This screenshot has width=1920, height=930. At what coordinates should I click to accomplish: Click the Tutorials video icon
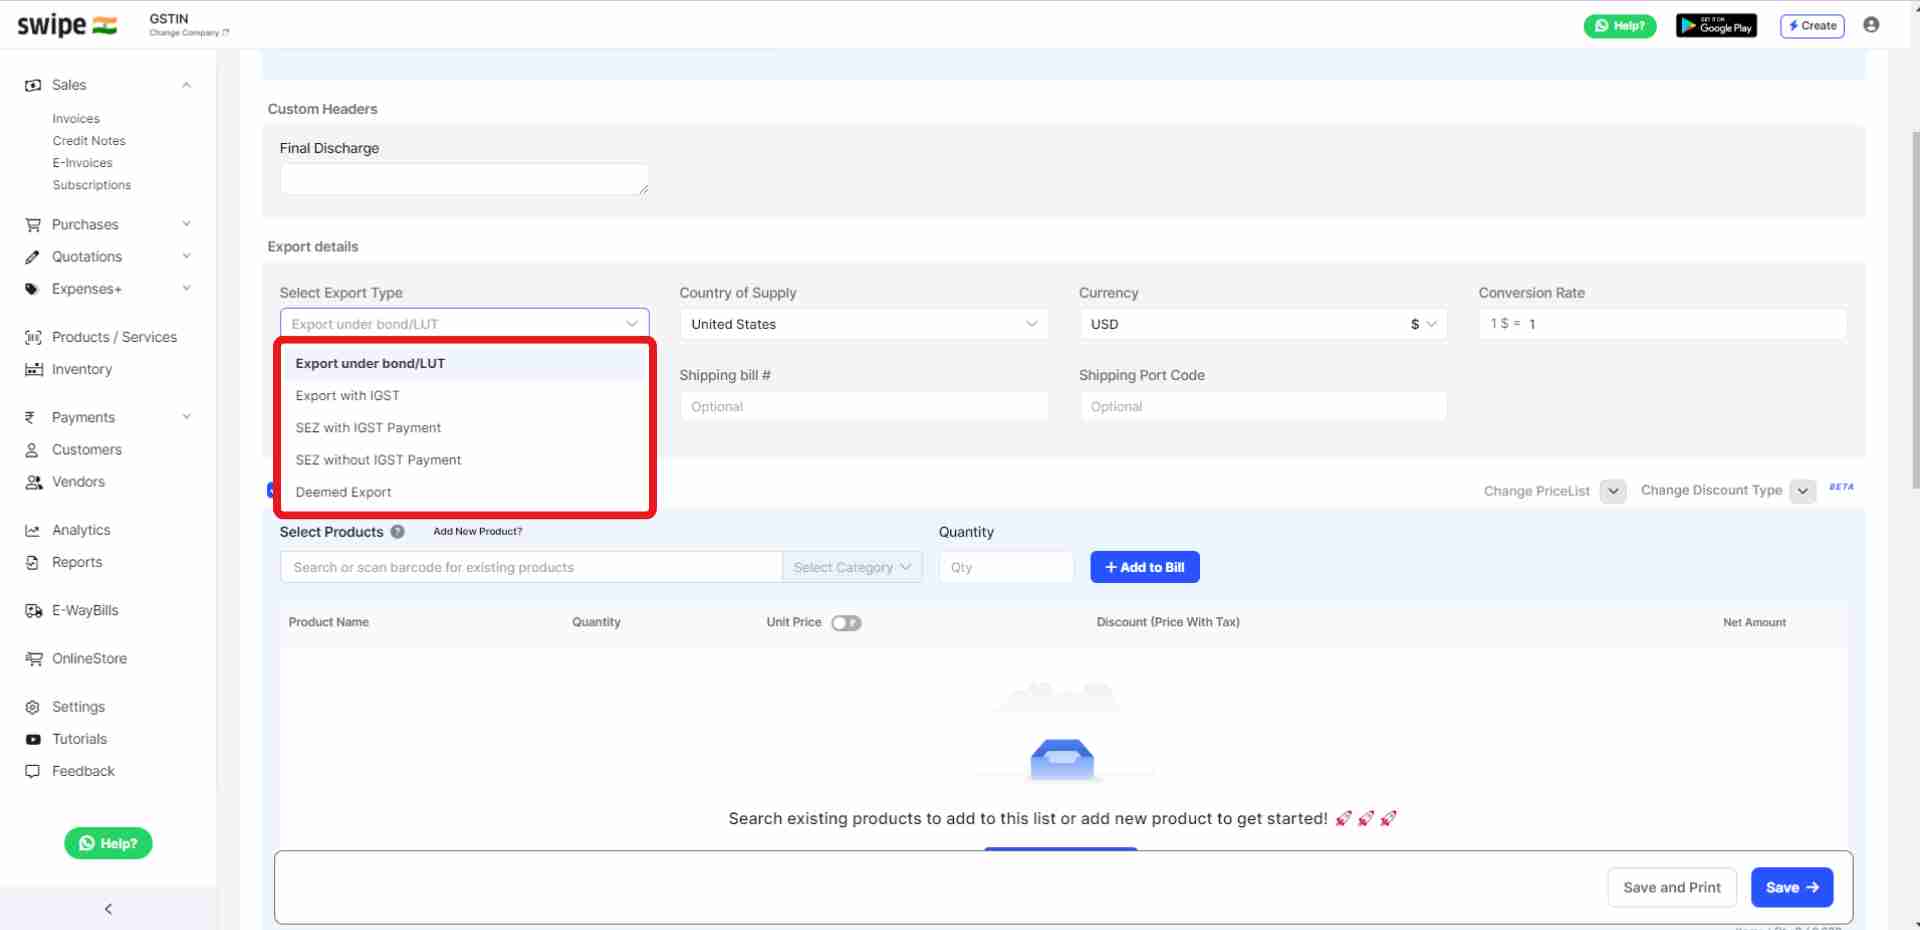coord(33,739)
